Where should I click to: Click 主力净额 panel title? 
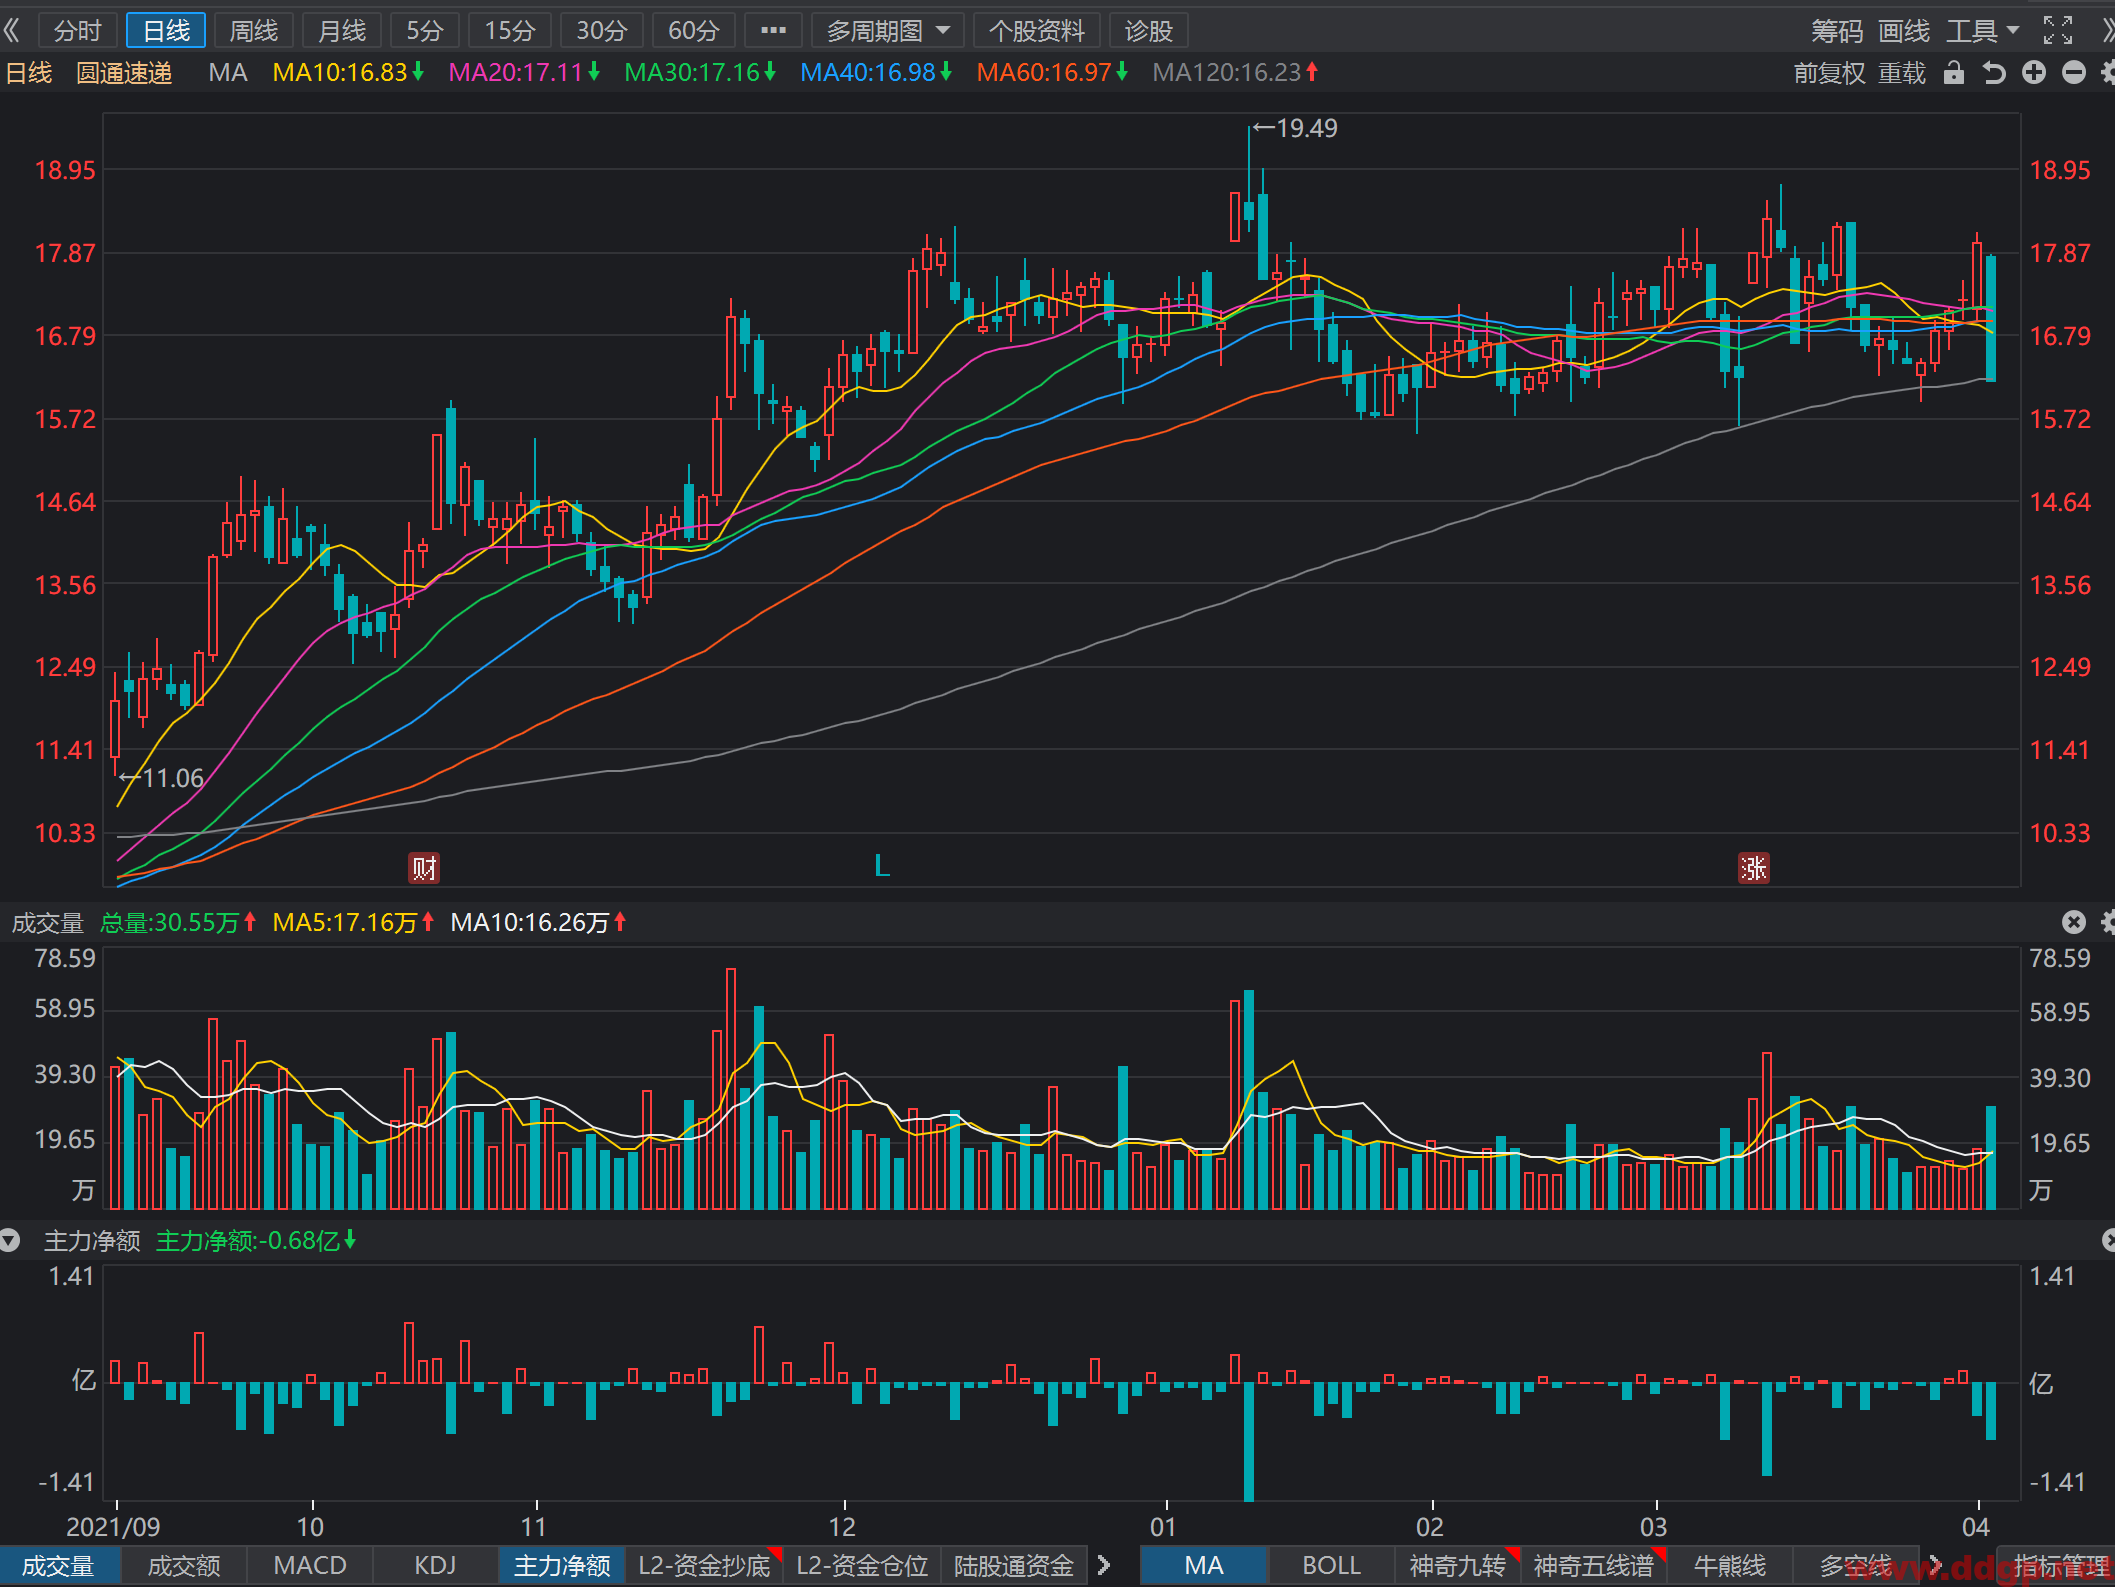[x=92, y=1241]
